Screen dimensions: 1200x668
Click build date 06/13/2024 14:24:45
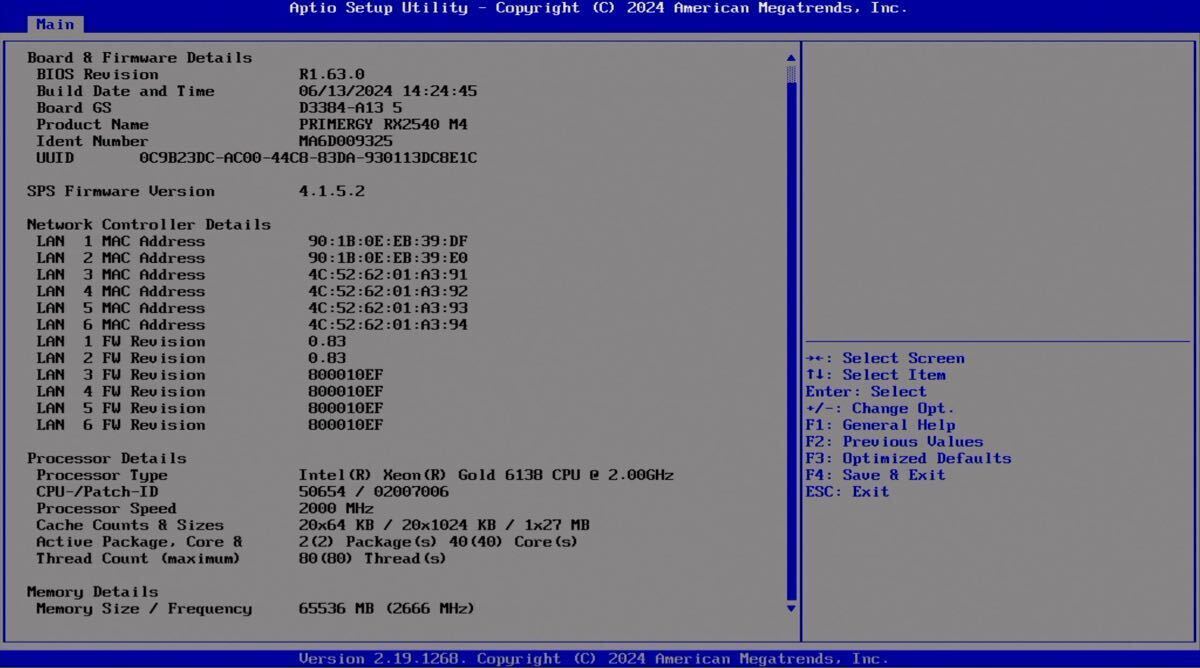[x=388, y=91]
